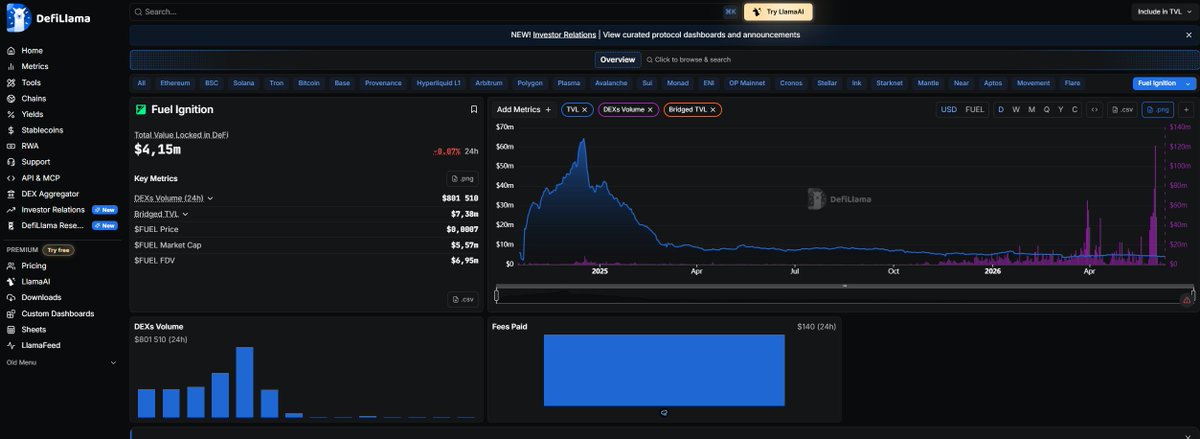Set chart interval to Q (quarterly)
This screenshot has height=439, width=1200.
1046,109
